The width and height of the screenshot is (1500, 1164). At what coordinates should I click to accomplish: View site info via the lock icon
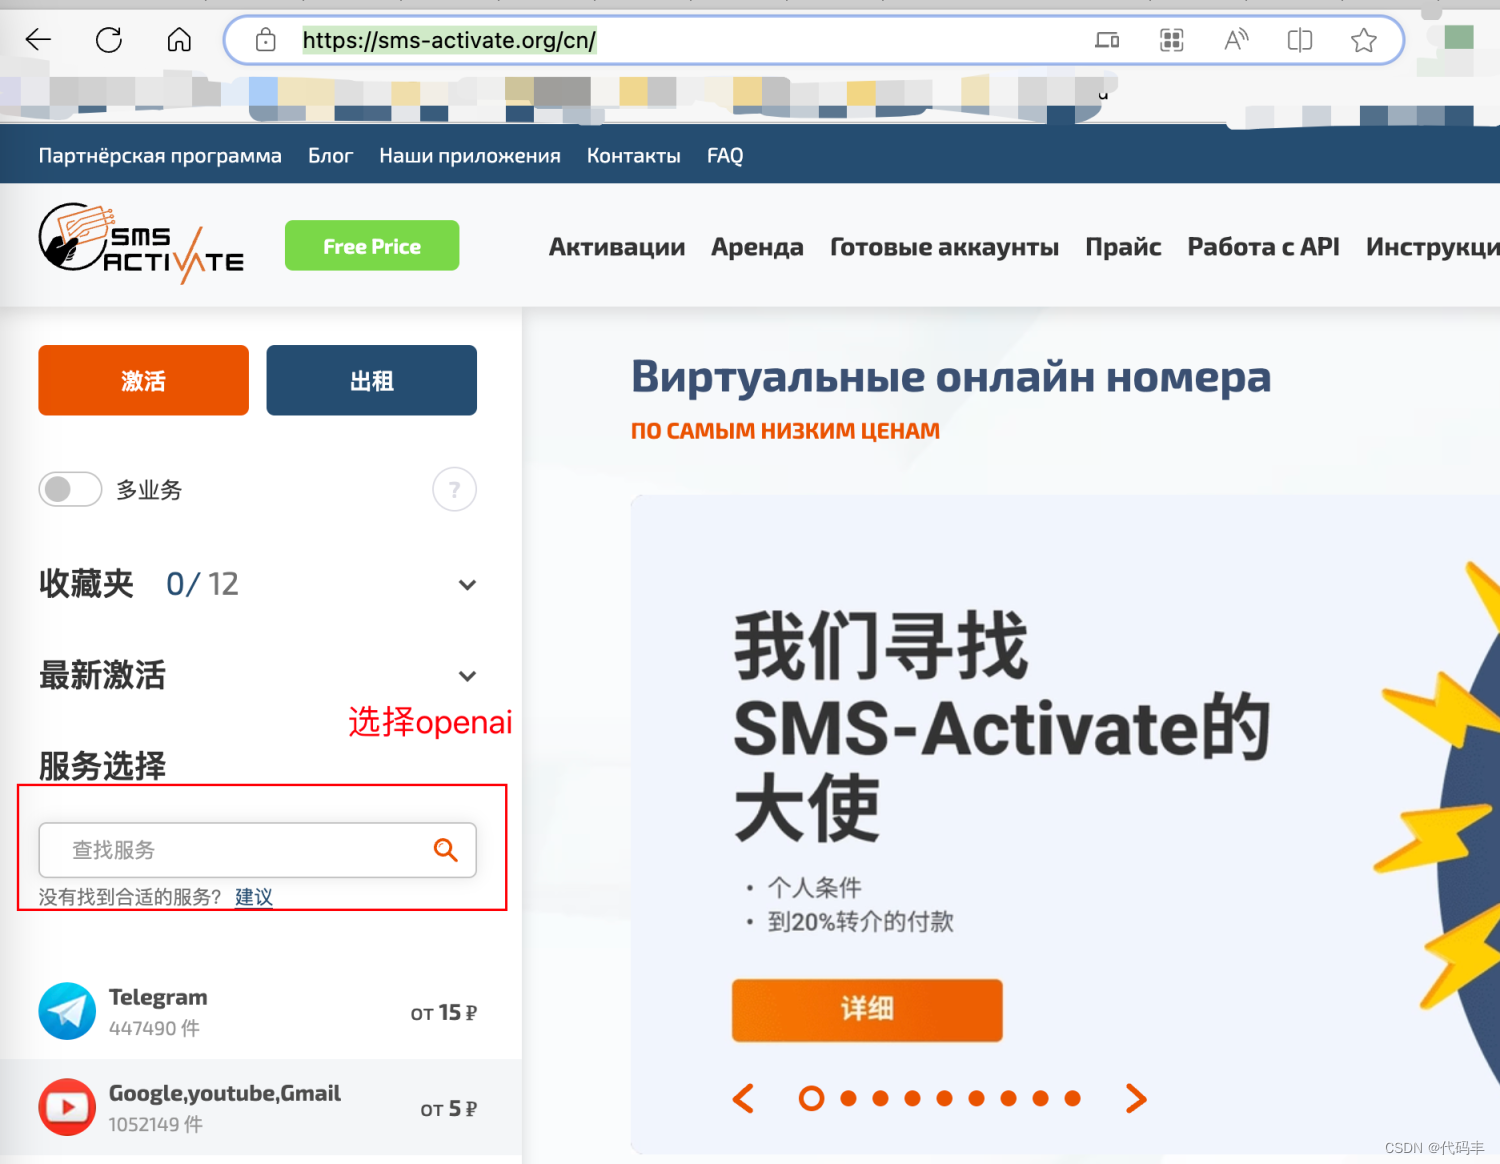(x=265, y=40)
